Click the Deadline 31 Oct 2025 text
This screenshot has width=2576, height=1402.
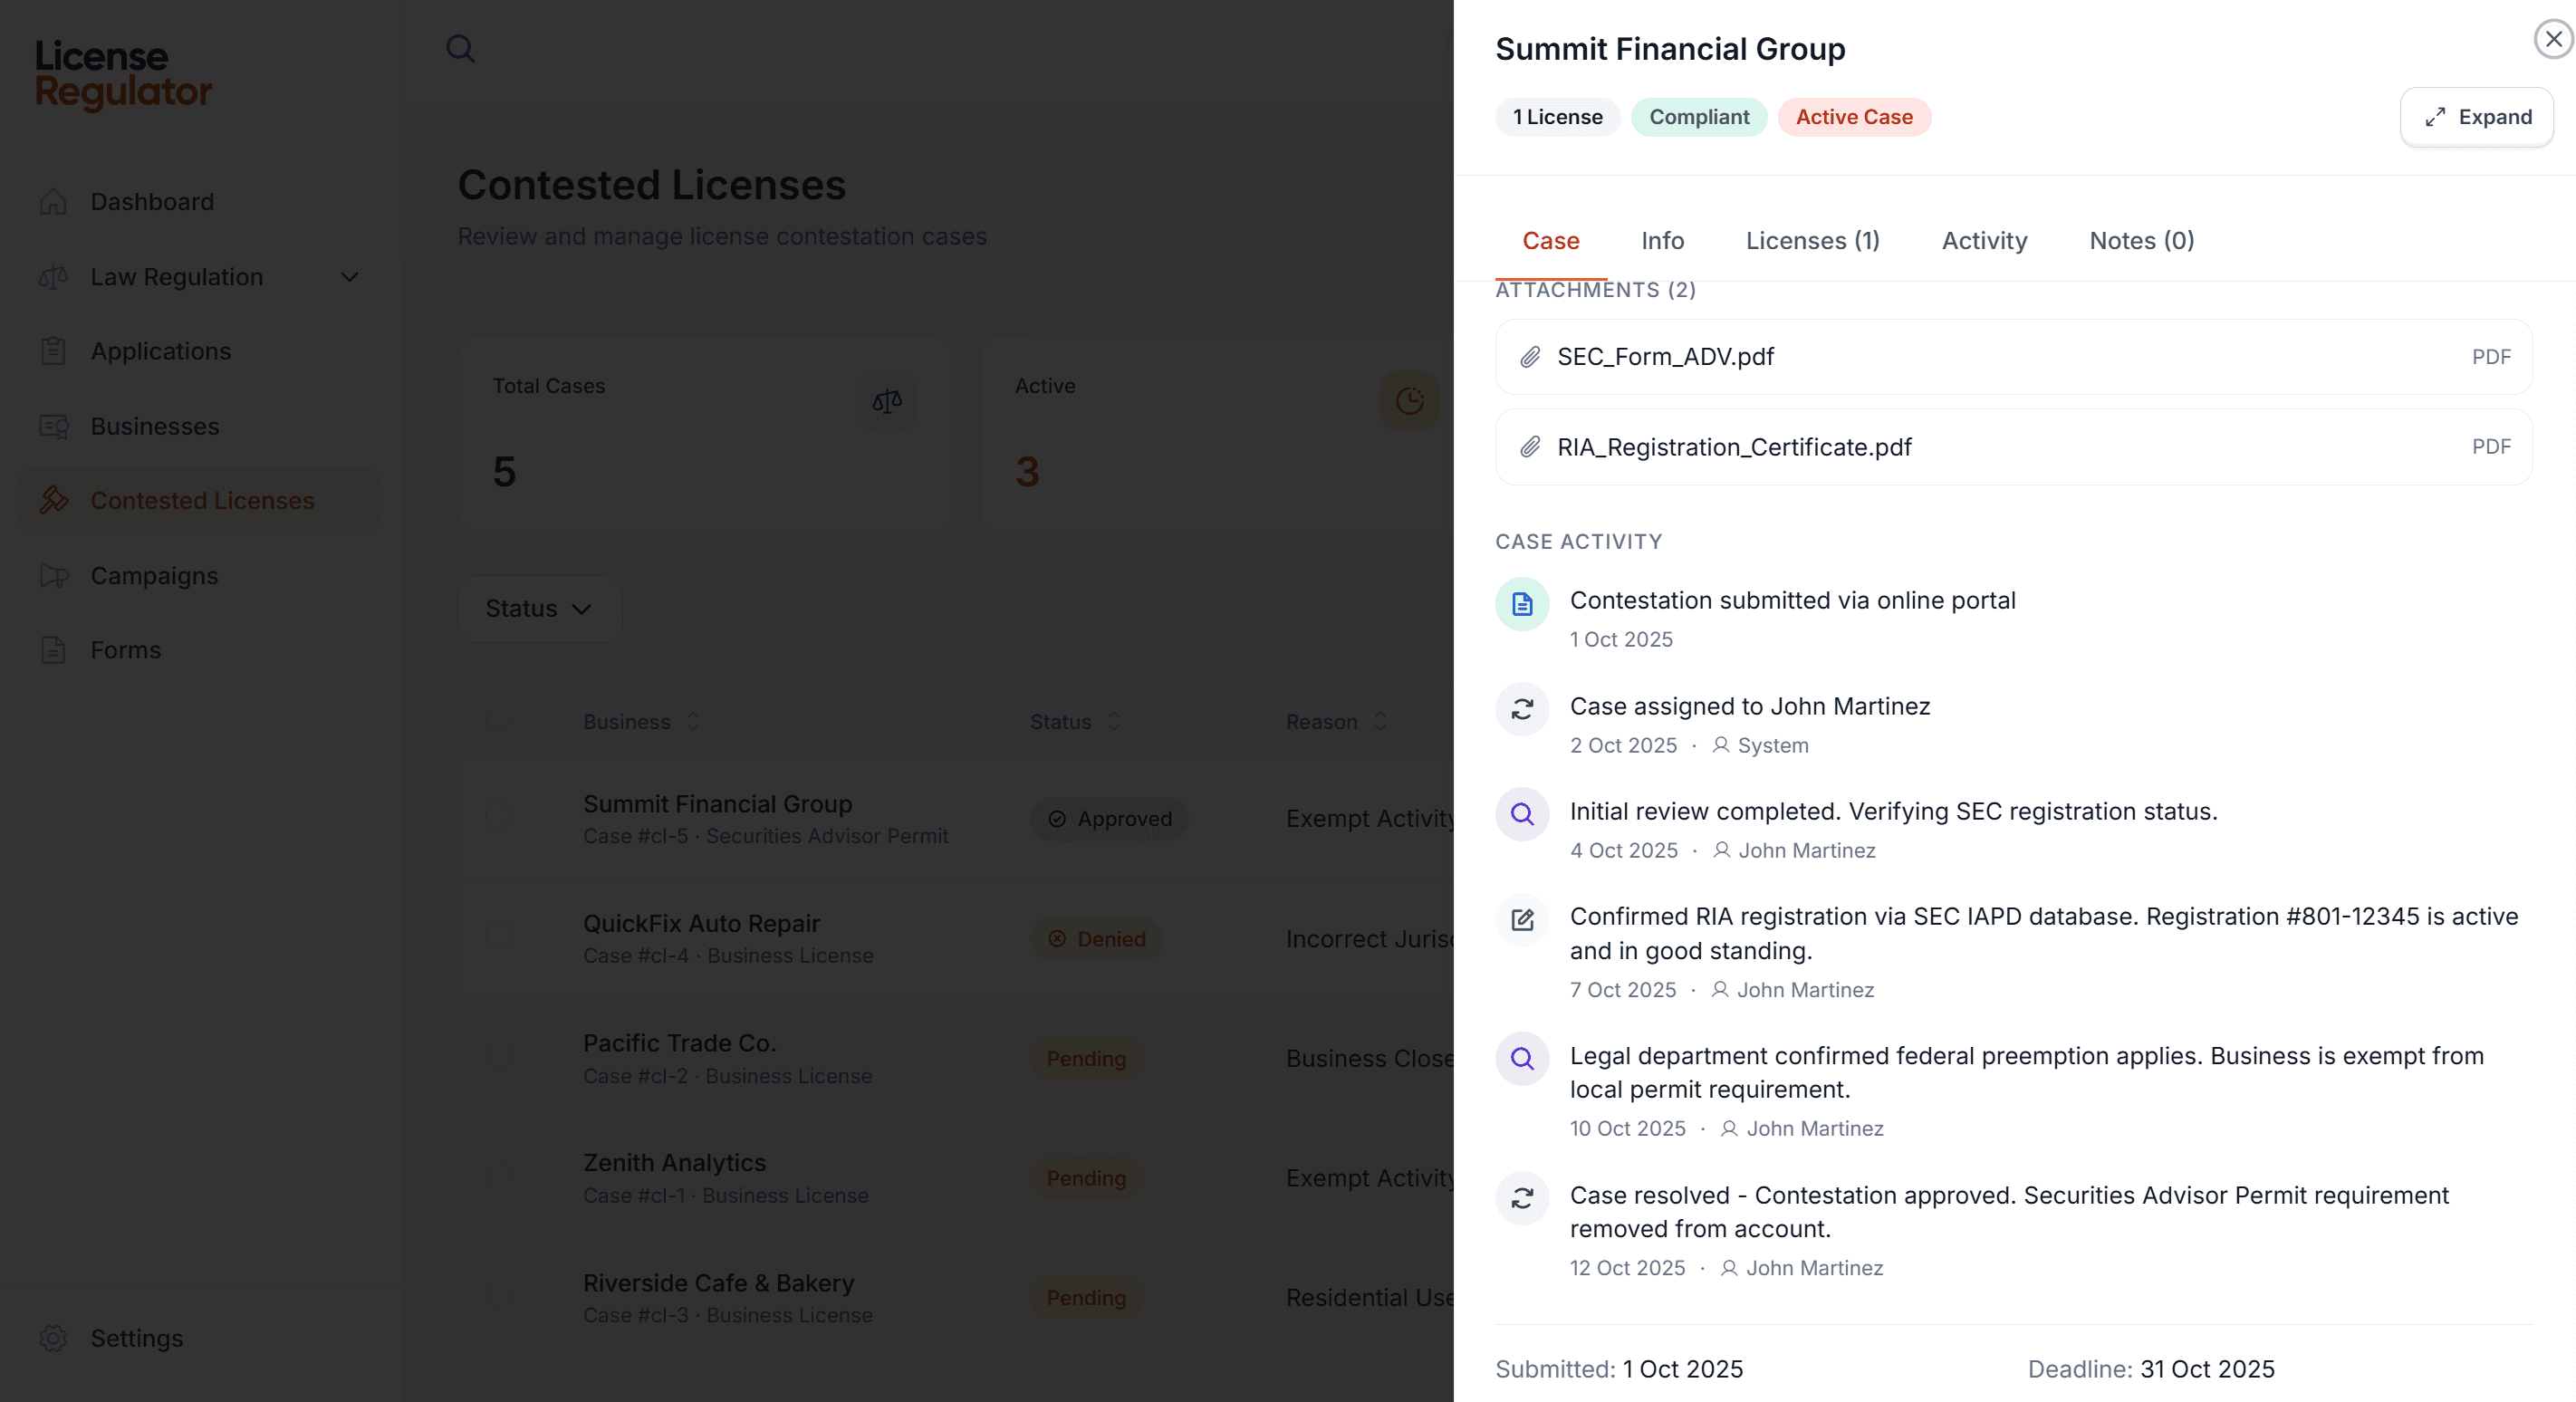(x=2151, y=1369)
